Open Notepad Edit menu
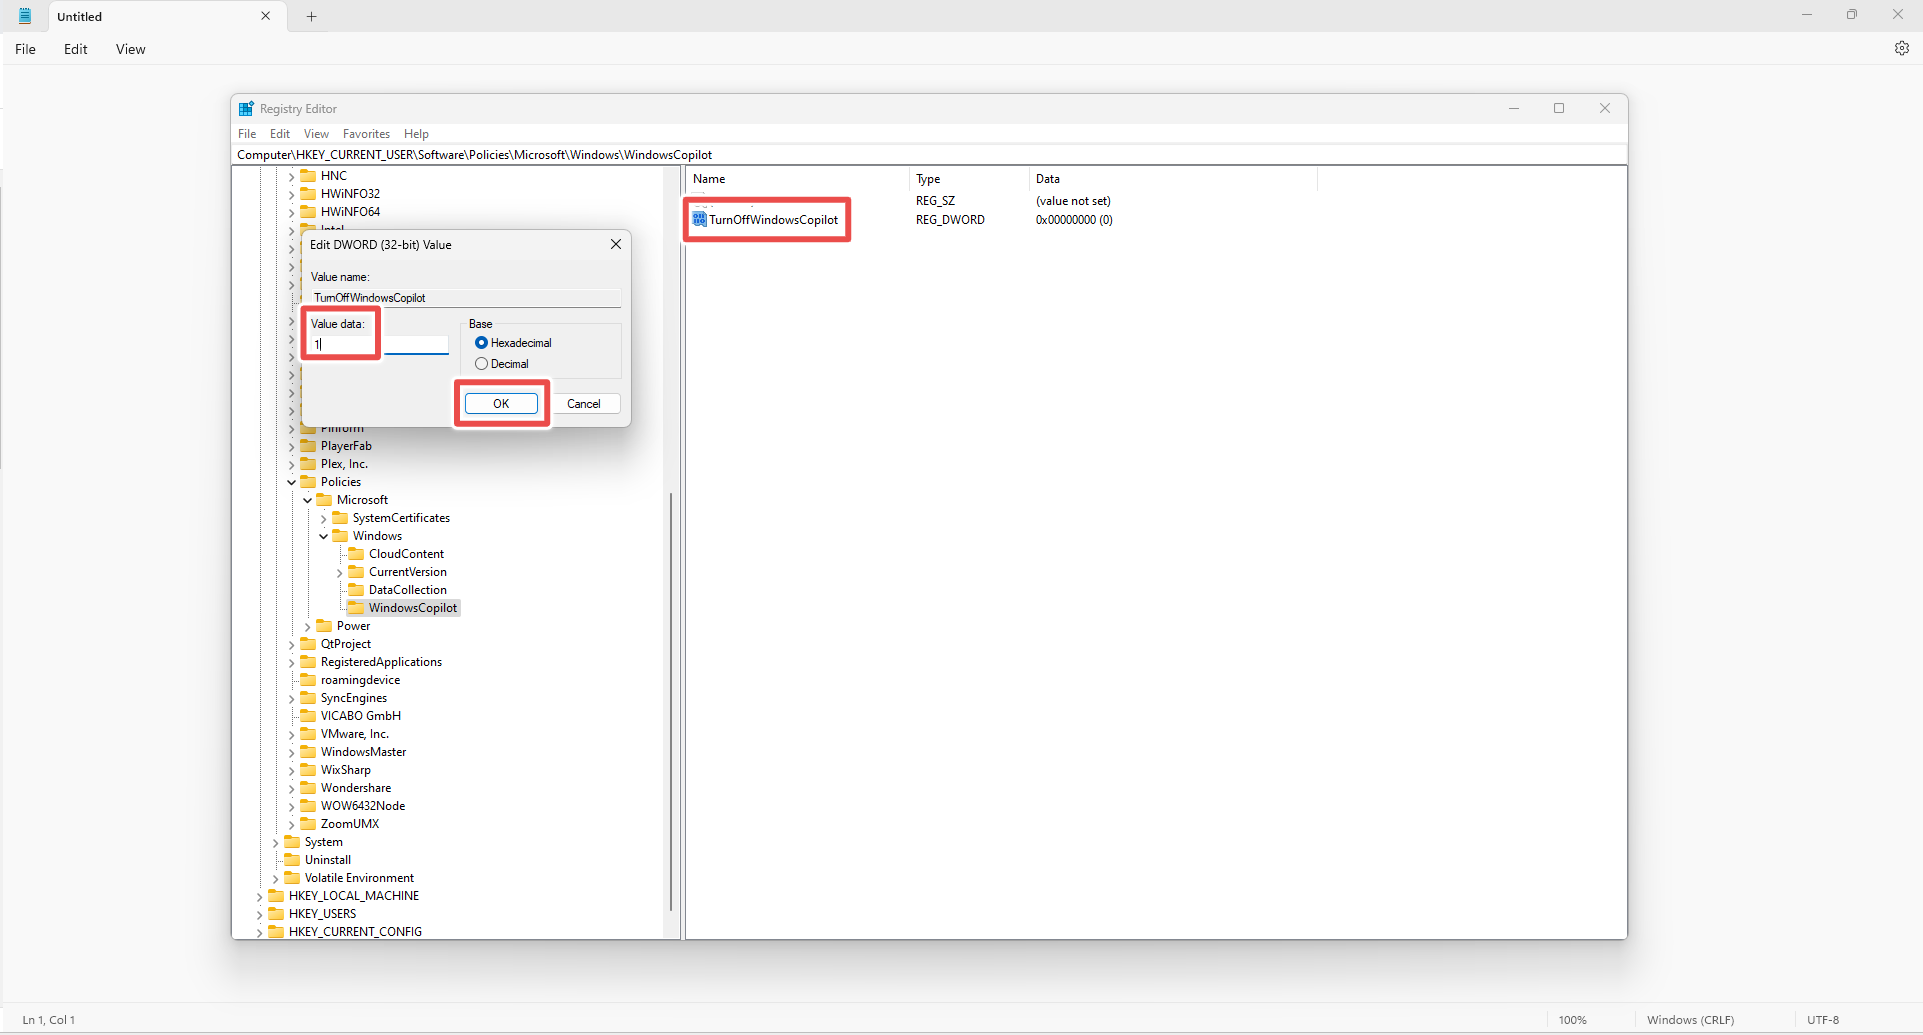The width and height of the screenshot is (1923, 1035). [x=76, y=49]
